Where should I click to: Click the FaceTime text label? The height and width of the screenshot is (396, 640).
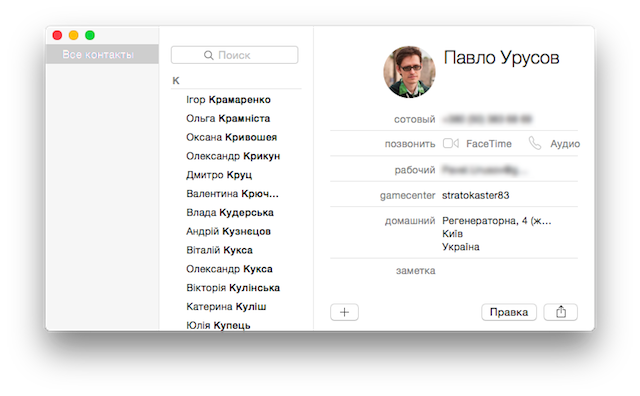click(x=489, y=144)
